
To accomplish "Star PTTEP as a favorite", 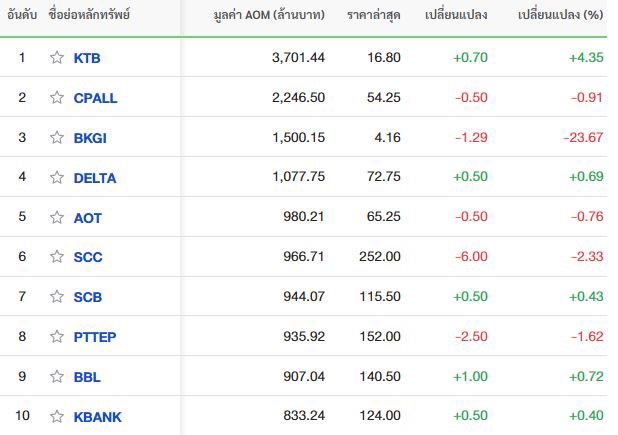I will pos(57,336).
